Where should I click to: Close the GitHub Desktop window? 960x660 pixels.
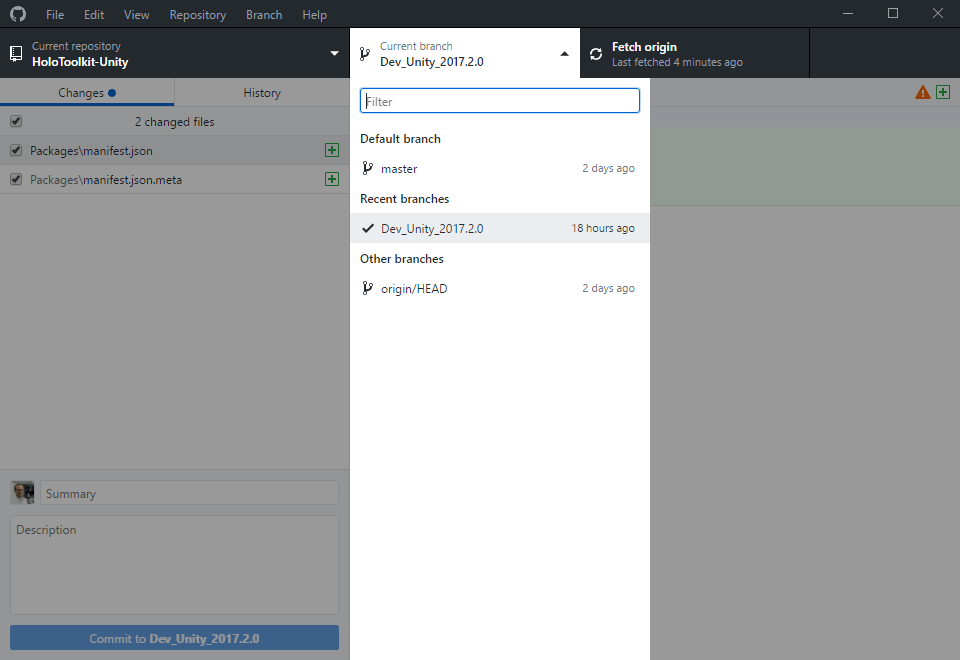coord(937,13)
